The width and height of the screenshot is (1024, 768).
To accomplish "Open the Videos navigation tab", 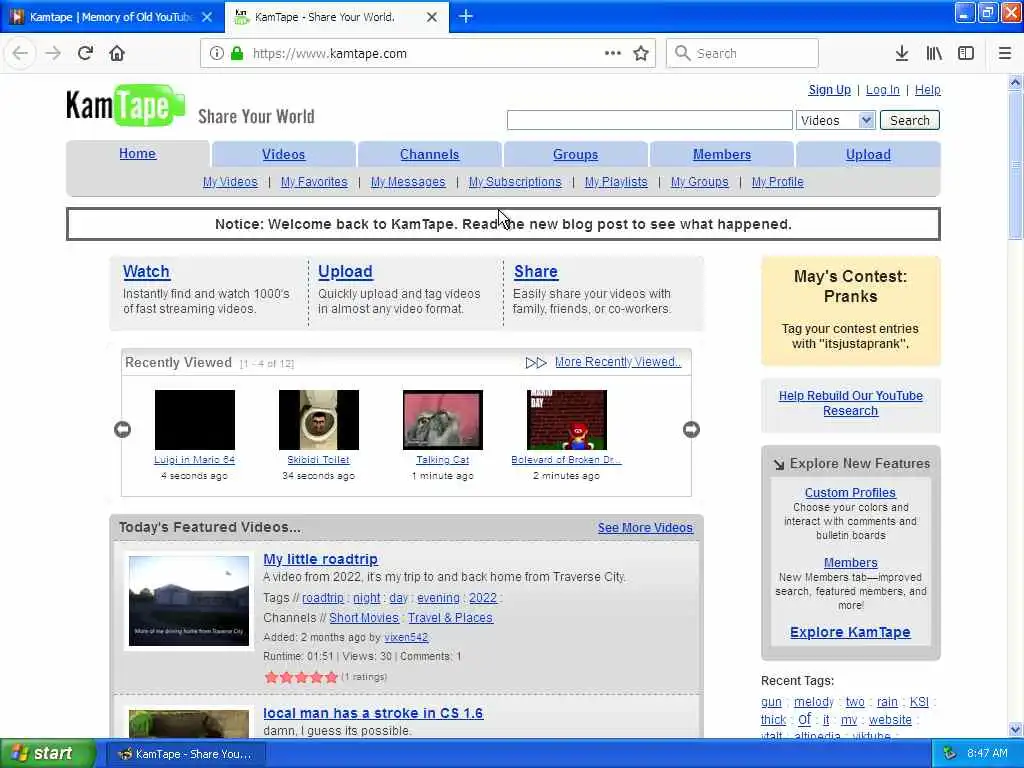I will pos(283,155).
